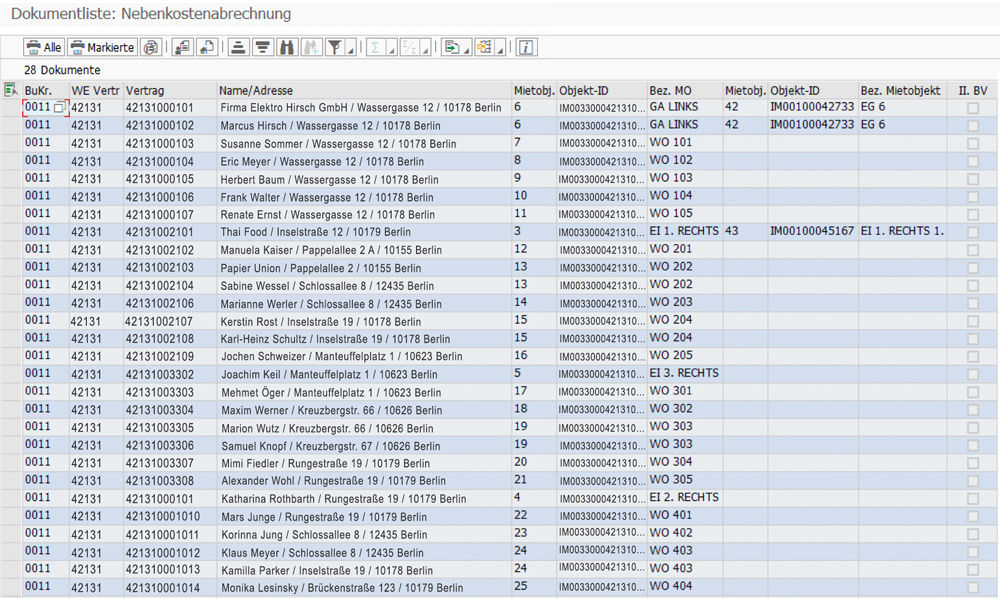Image resolution: width=1000 pixels, height=598 pixels.
Task: Open the binoculars find tool
Action: (287, 47)
